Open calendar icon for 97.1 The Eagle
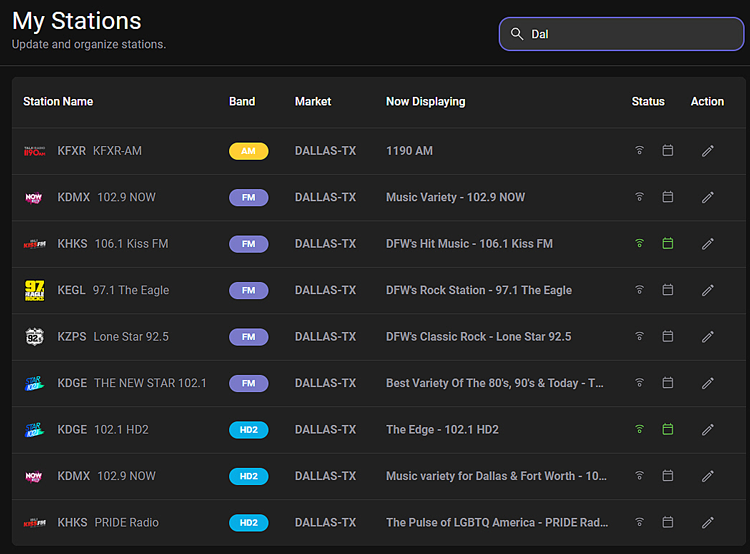This screenshot has width=750, height=554. (668, 289)
